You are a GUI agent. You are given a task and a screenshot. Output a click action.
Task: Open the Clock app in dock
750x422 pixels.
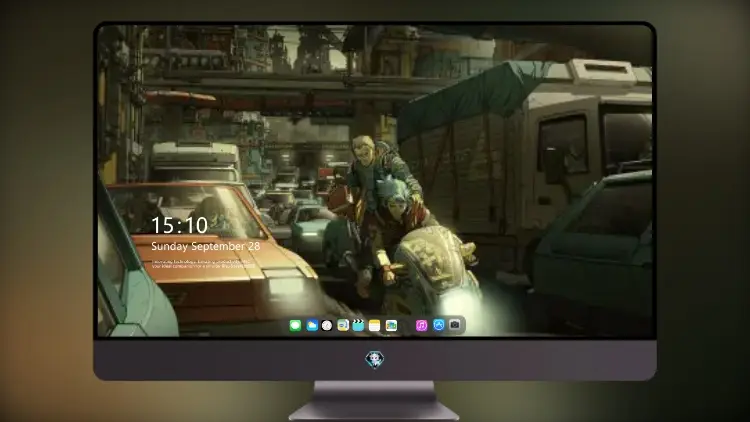(x=327, y=325)
